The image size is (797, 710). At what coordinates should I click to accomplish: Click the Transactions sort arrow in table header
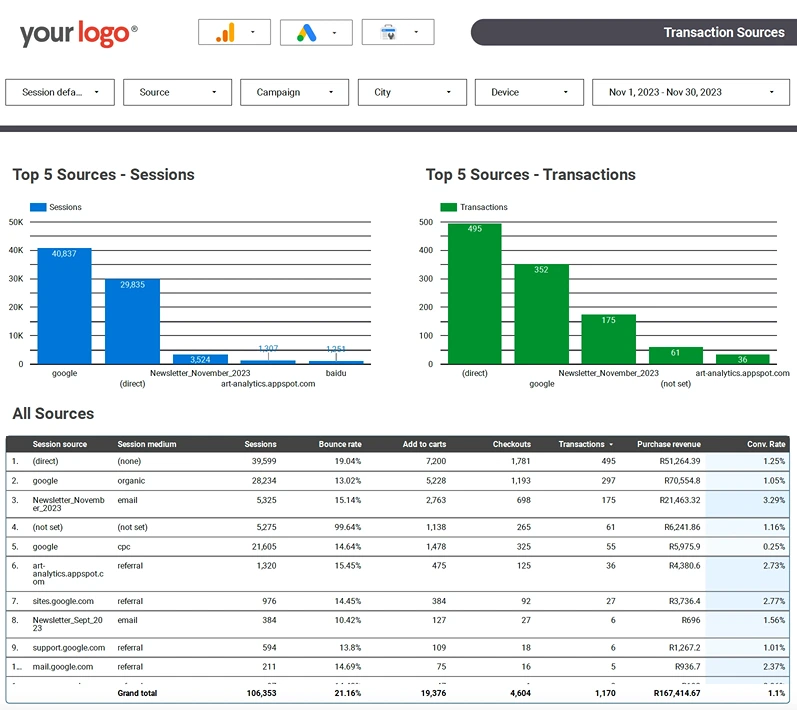click(x=611, y=444)
